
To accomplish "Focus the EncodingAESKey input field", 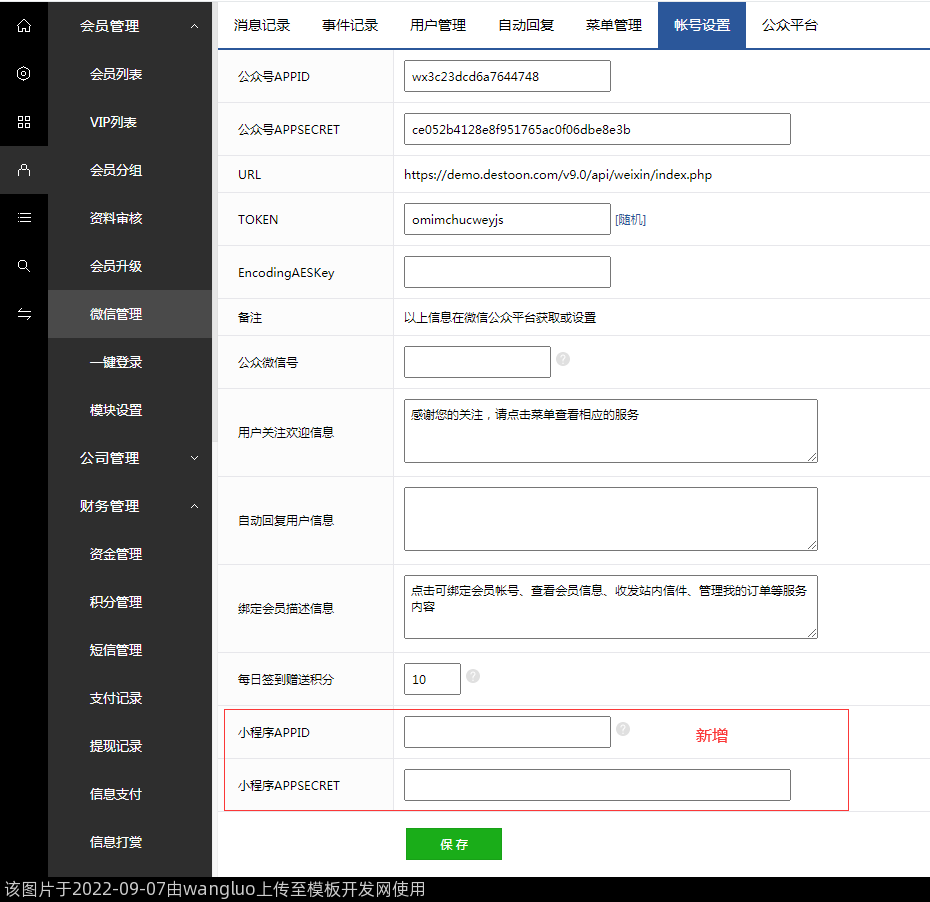I will pos(507,272).
